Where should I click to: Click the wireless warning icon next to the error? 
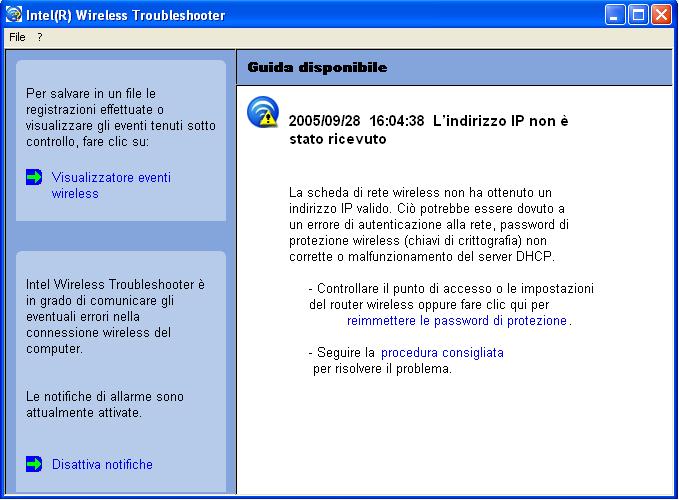(263, 112)
